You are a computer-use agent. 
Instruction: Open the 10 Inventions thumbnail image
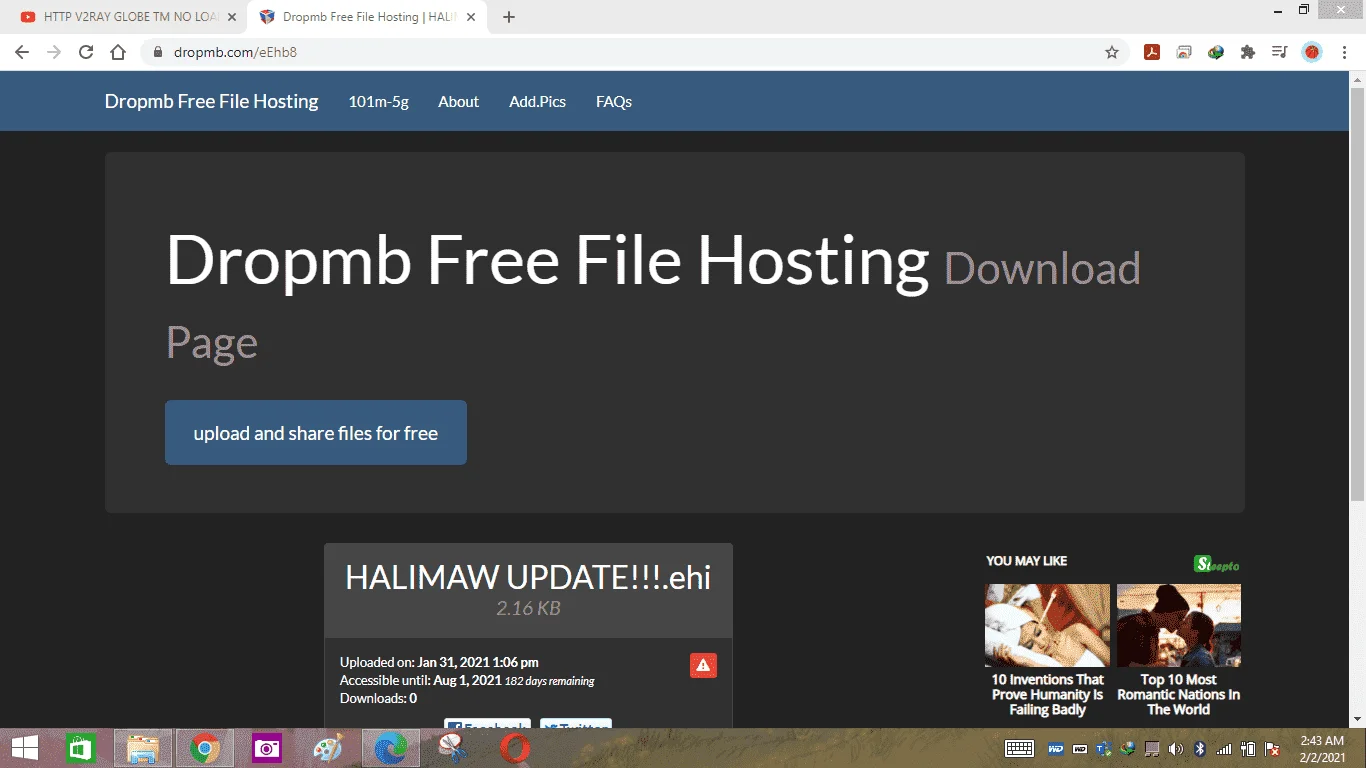coord(1047,625)
